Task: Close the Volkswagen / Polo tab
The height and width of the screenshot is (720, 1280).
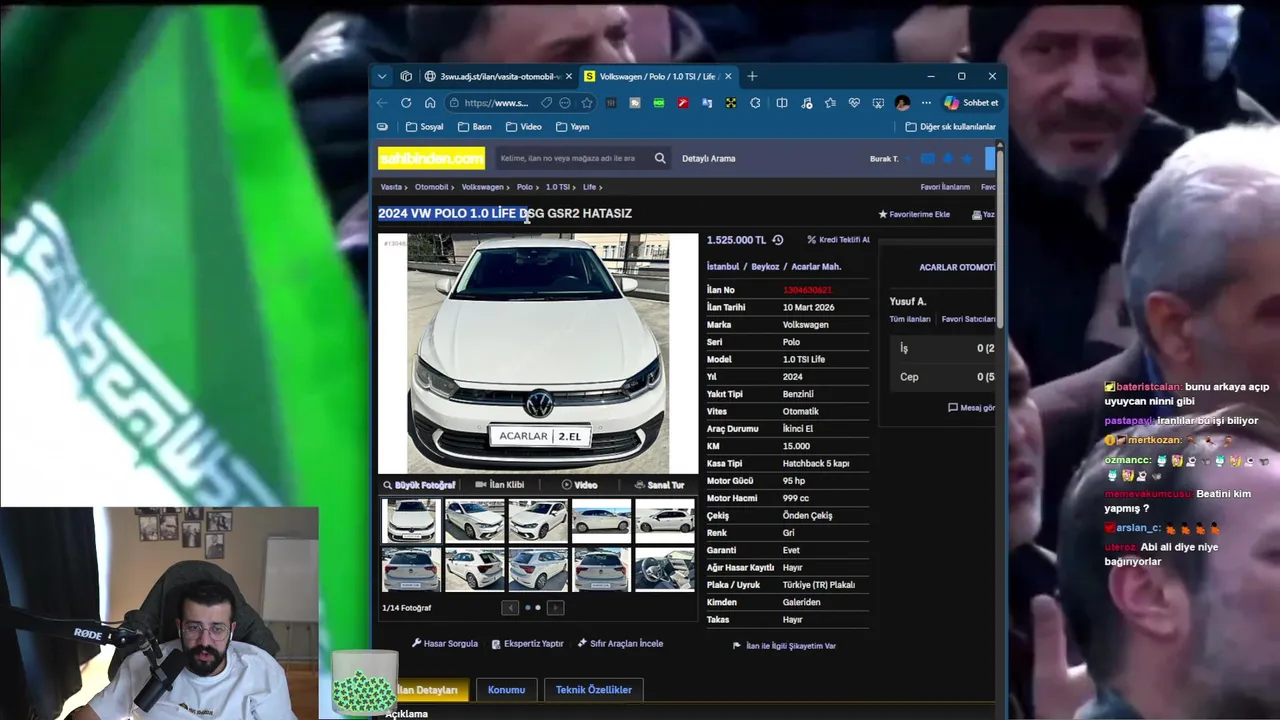Action: click(x=728, y=76)
